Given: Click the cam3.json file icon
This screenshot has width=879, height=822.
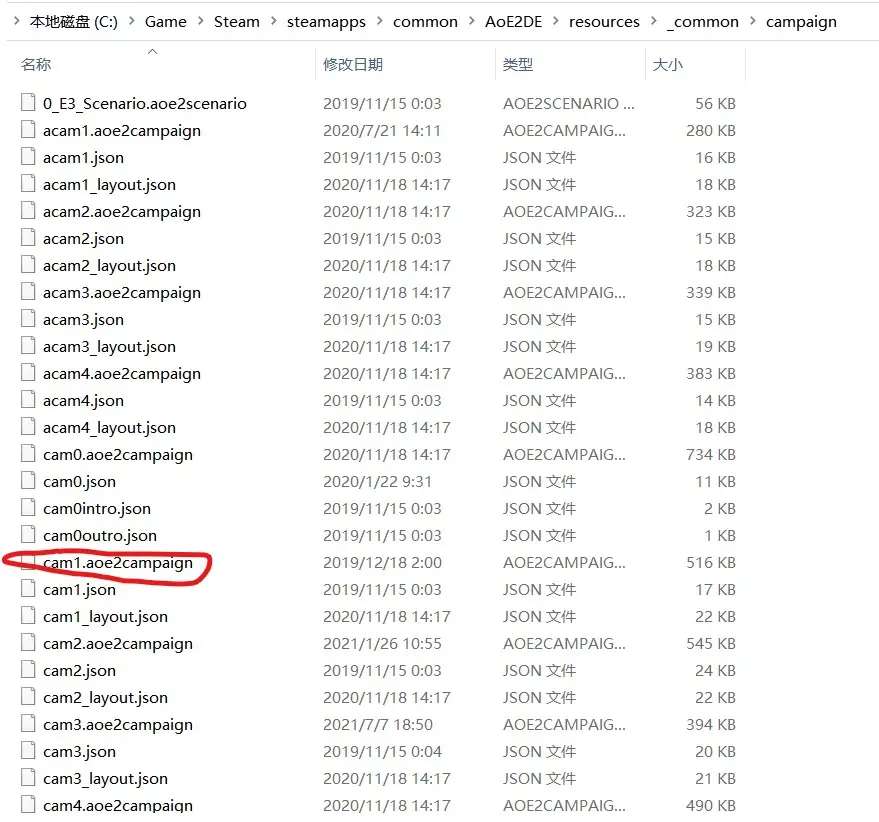Looking at the screenshot, I should [28, 751].
